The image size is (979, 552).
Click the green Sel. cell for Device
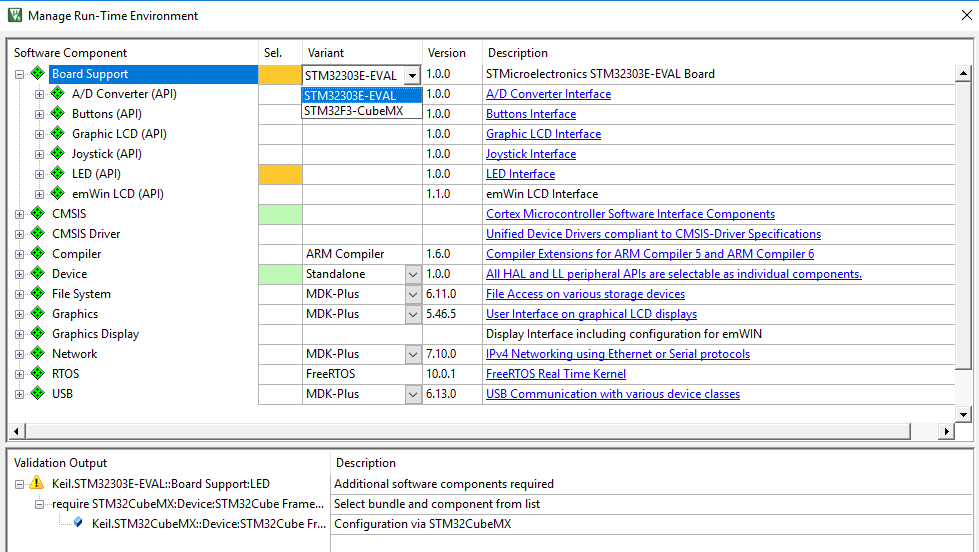(x=280, y=274)
